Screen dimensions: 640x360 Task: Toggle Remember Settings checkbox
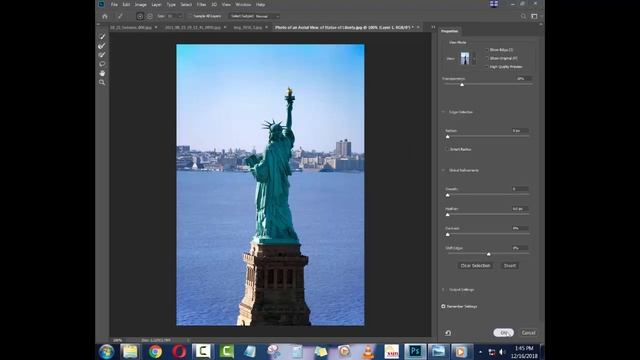(443, 306)
